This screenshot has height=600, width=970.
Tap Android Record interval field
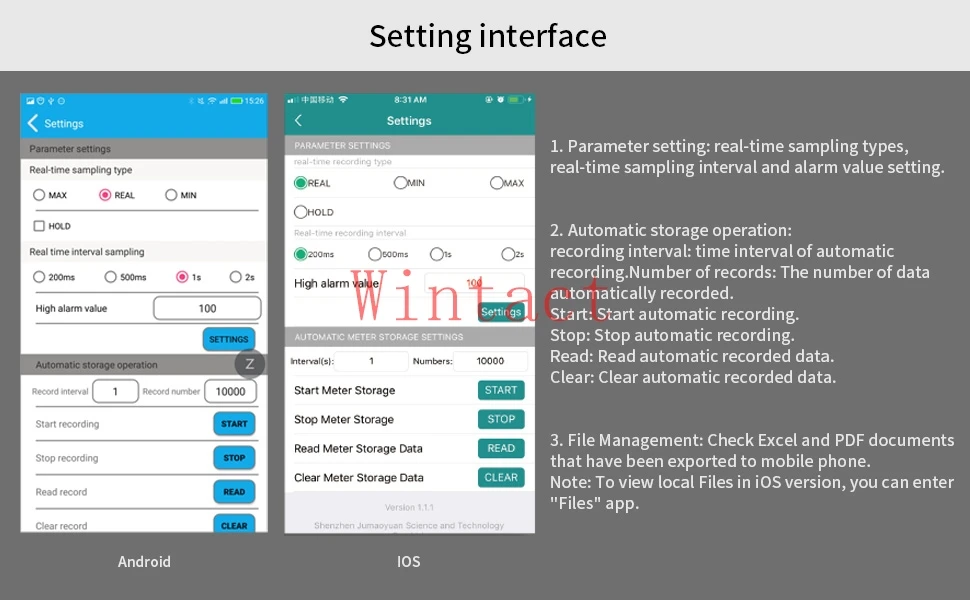(x=115, y=392)
